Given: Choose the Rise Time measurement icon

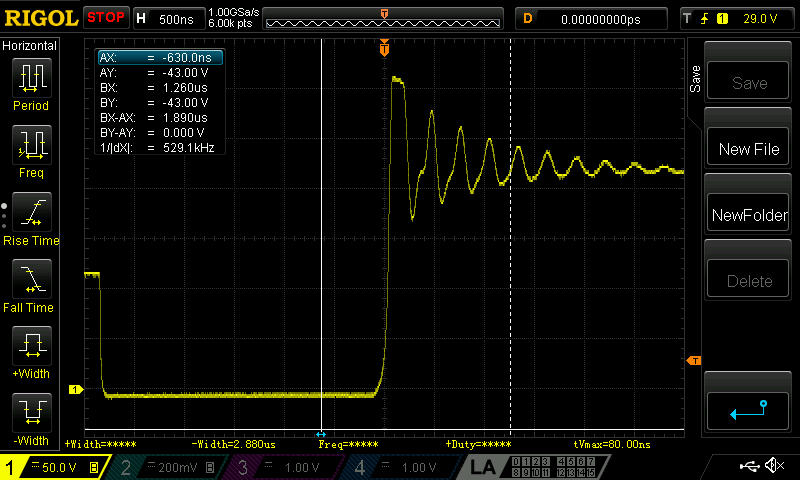Looking at the screenshot, I should click(x=32, y=212).
